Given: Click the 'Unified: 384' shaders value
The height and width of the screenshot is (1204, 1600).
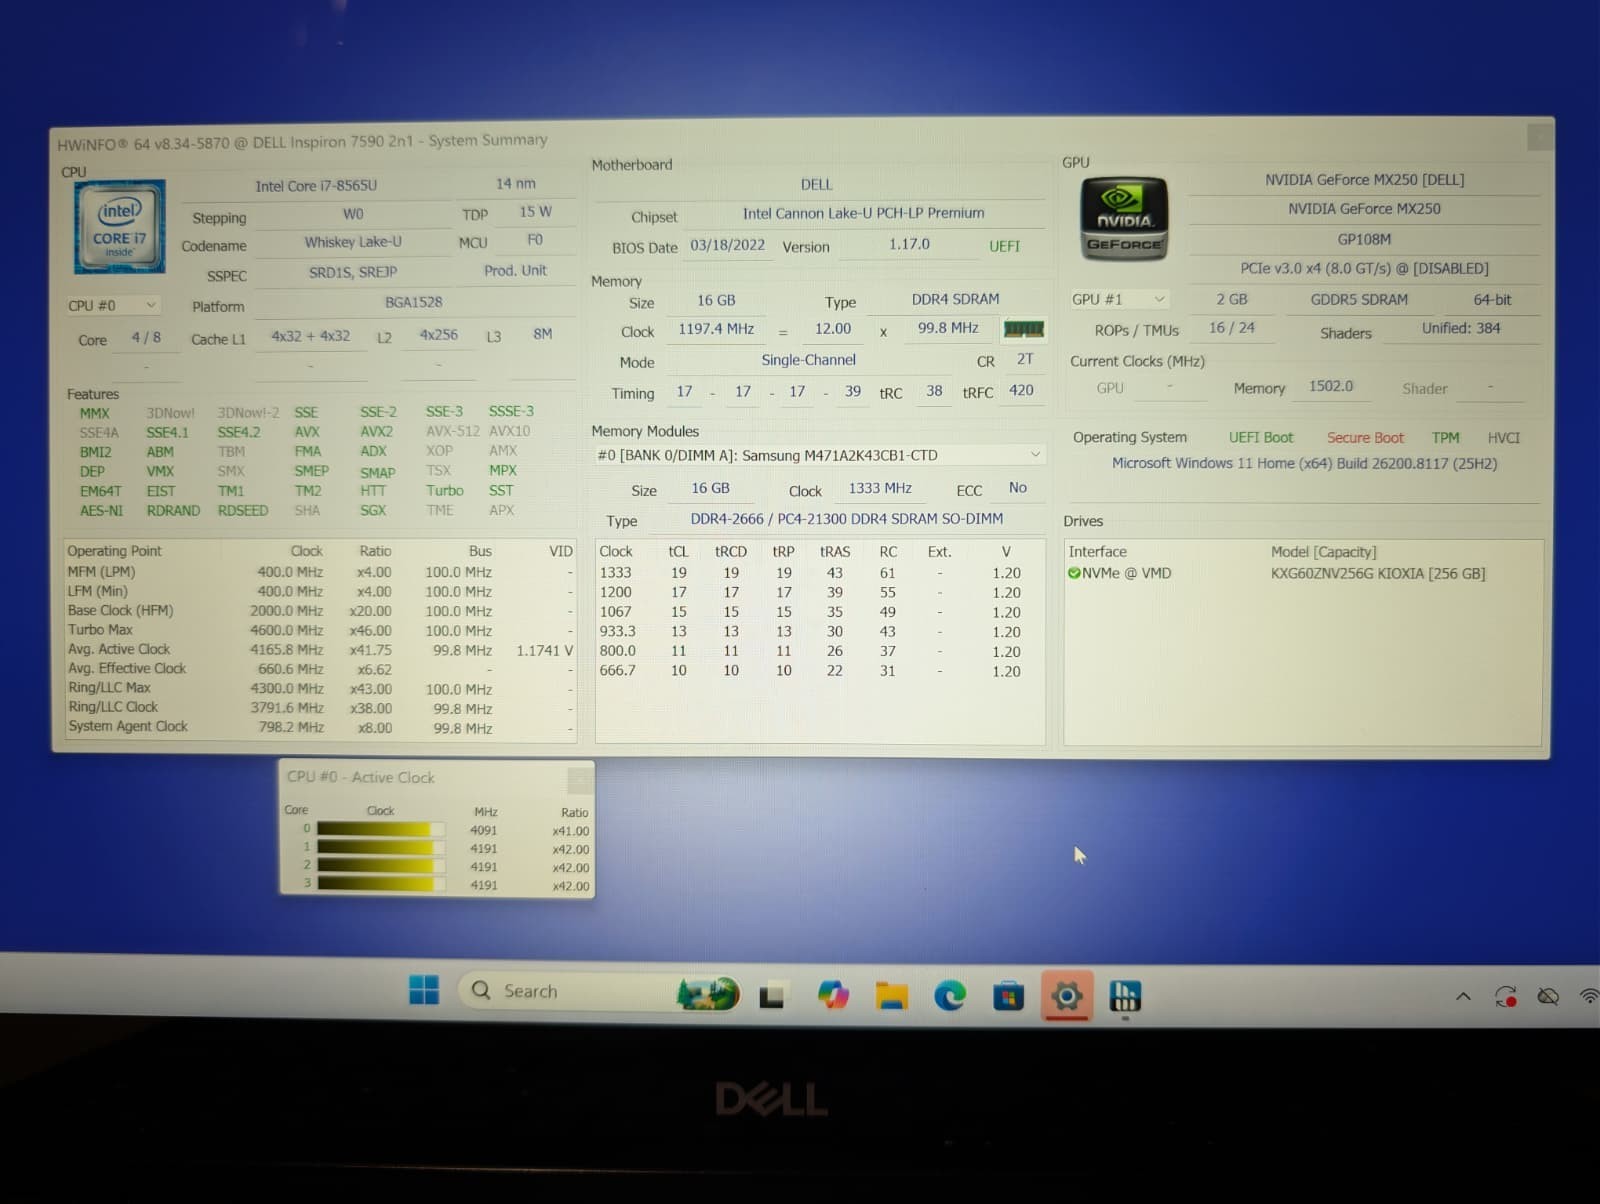Looking at the screenshot, I should (x=1461, y=328).
